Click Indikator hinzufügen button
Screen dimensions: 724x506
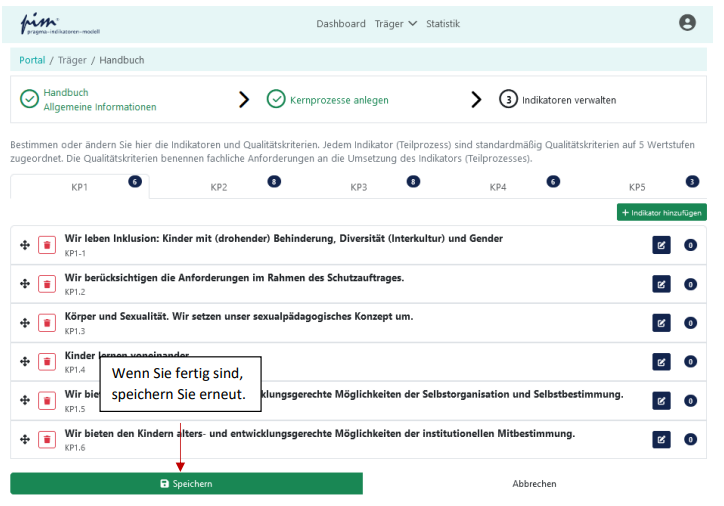click(662, 212)
